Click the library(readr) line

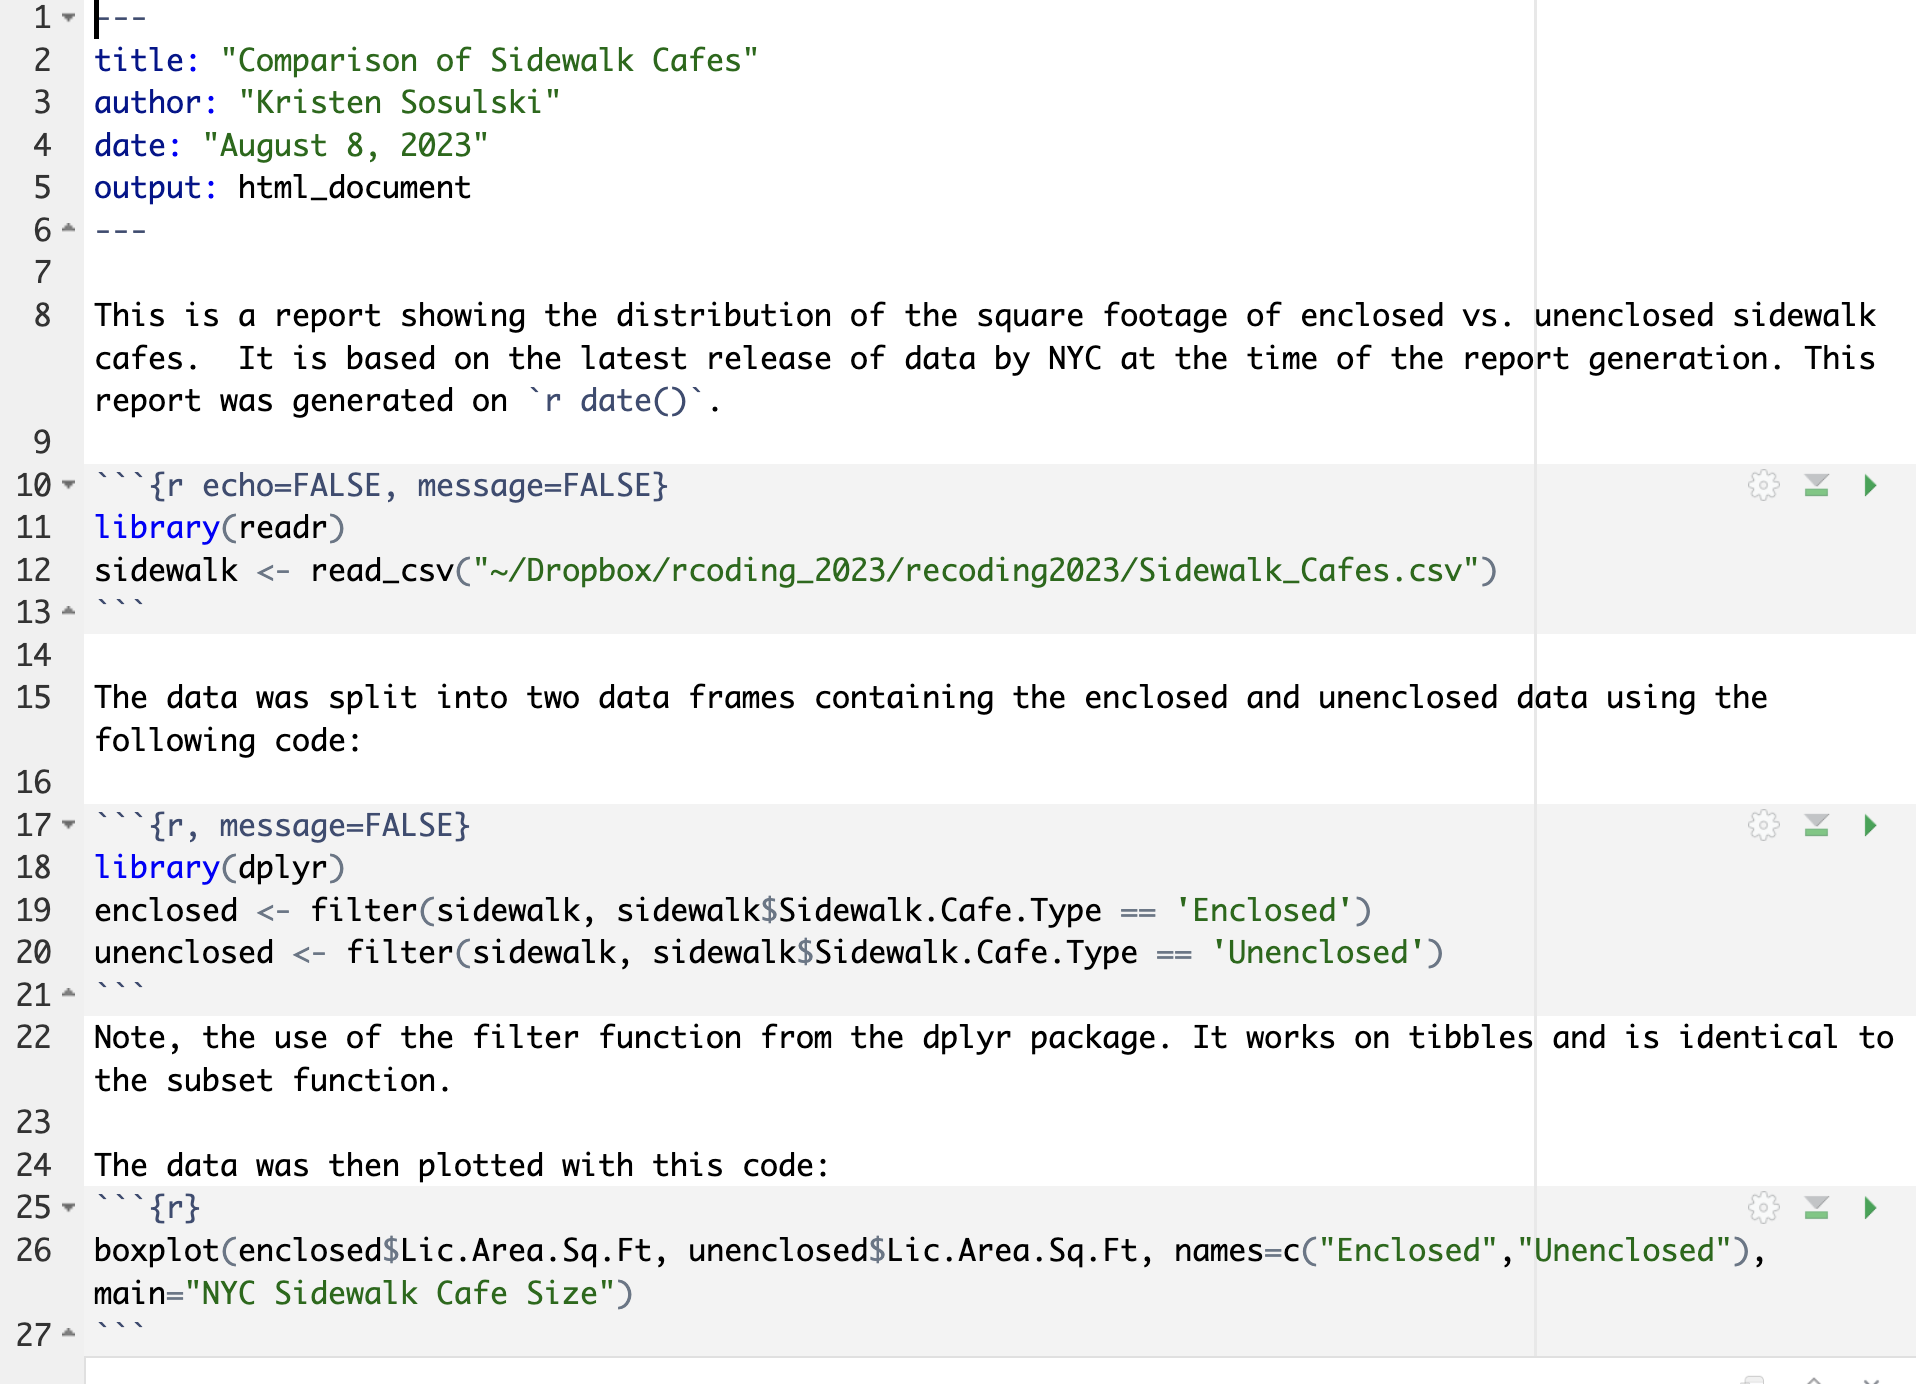click(219, 528)
